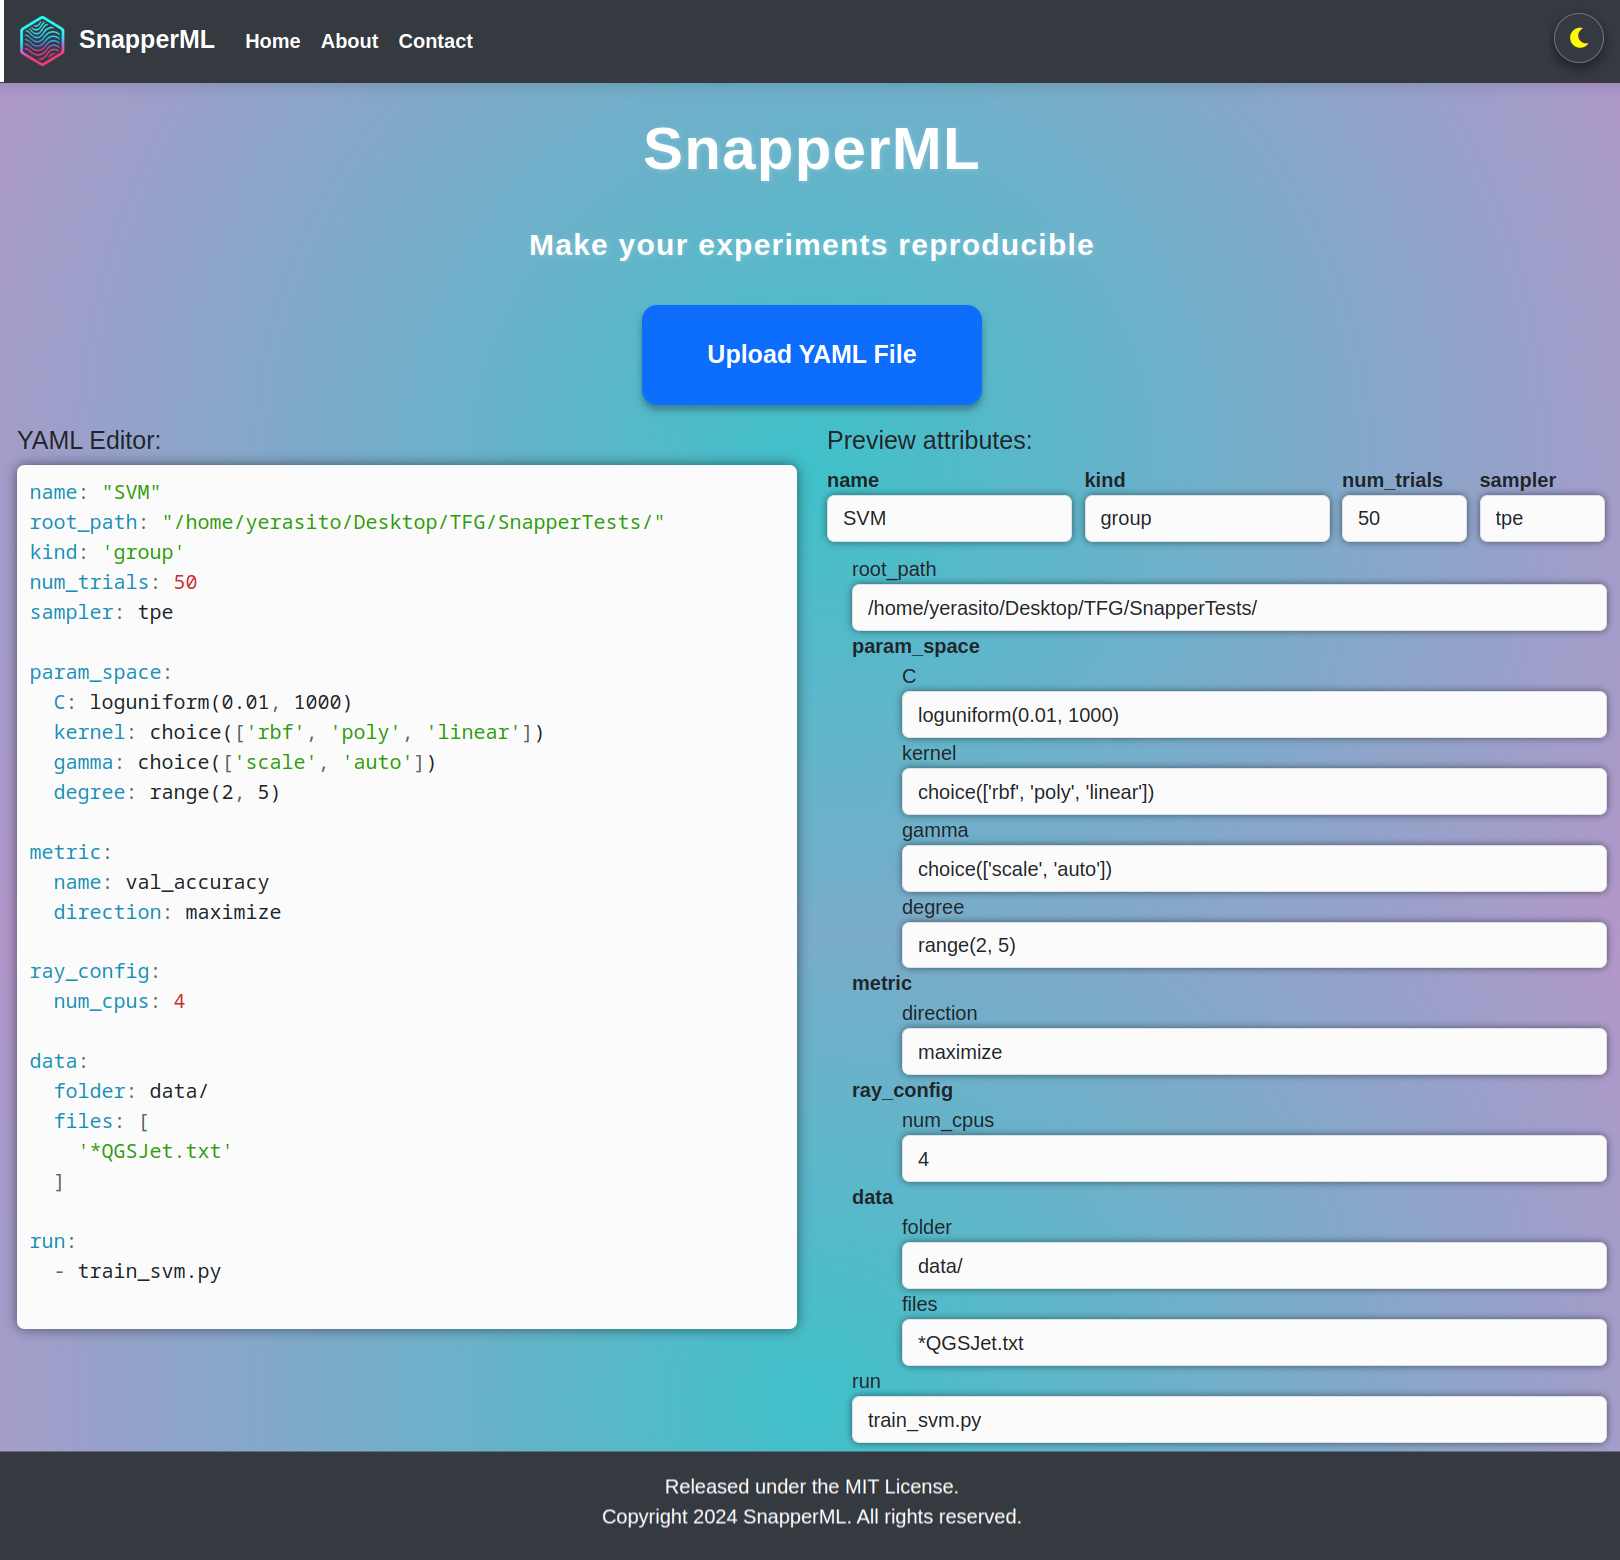This screenshot has height=1560, width=1620.
Task: Click the Copyright 2024 SnapperML footer text
Action: (x=812, y=1516)
